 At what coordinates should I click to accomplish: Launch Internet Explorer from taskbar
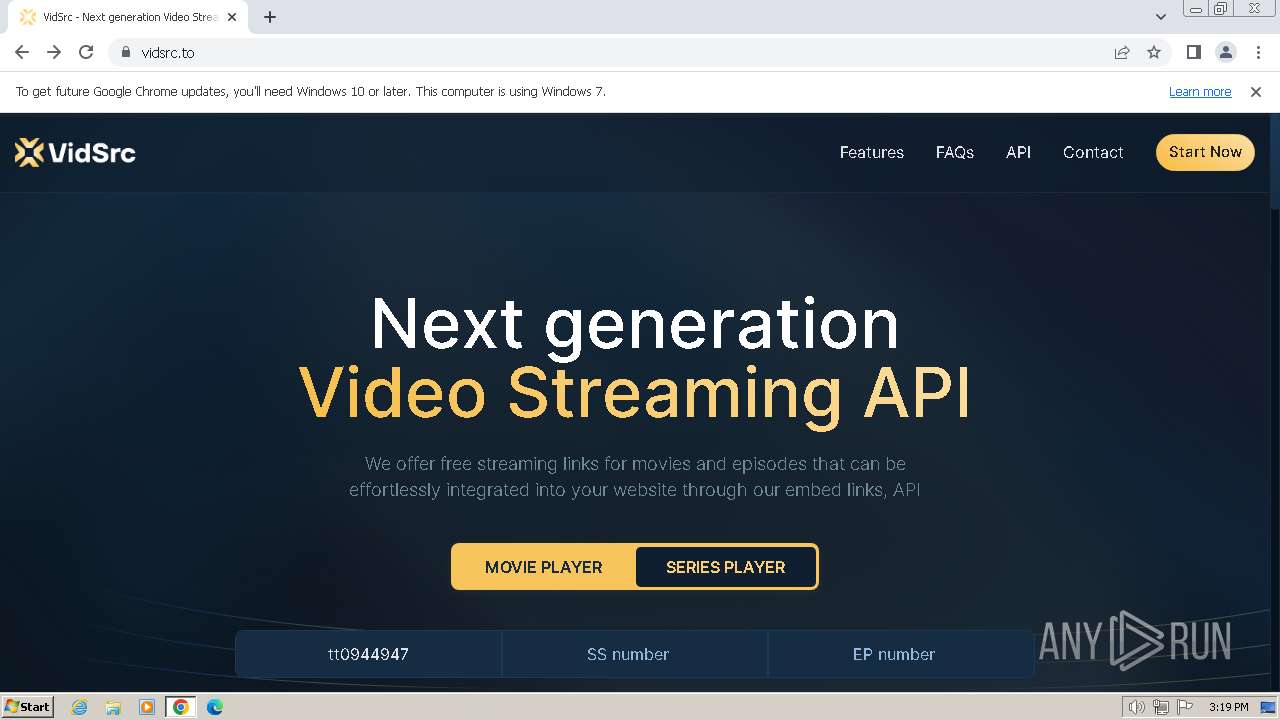[80, 707]
